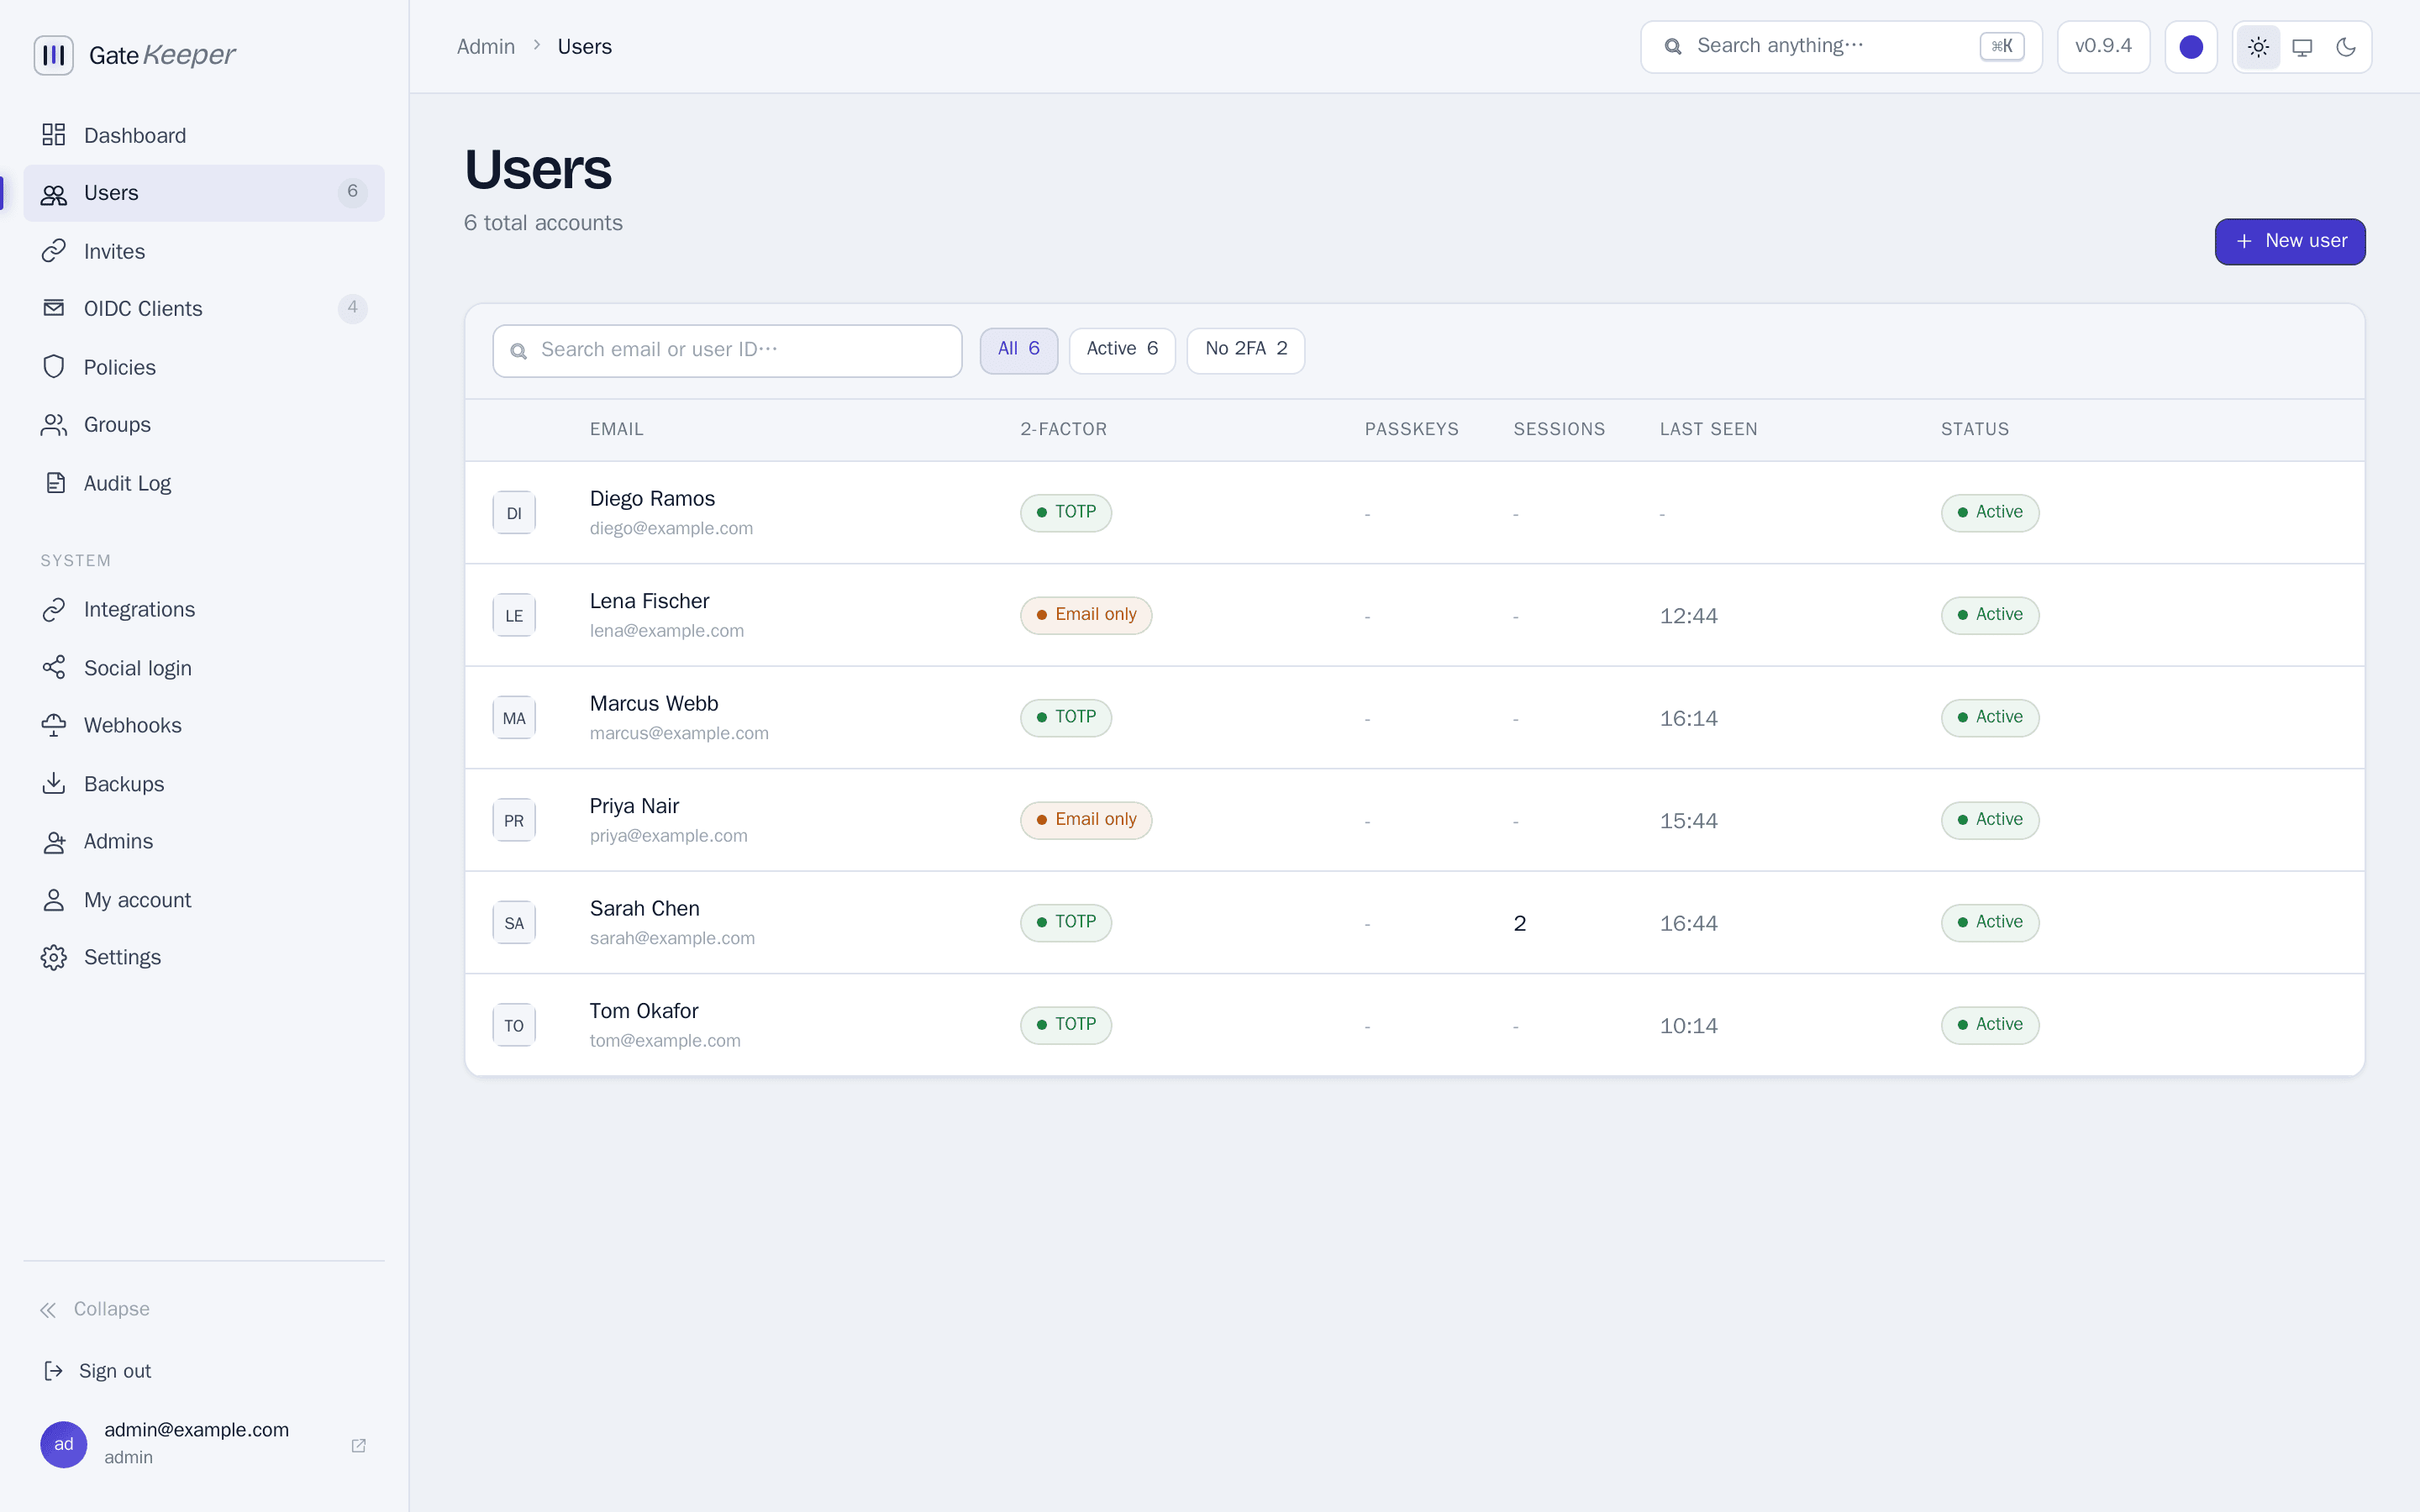This screenshot has width=2420, height=1512.
Task: Click the Groups icon in sidebar
Action: [54, 425]
